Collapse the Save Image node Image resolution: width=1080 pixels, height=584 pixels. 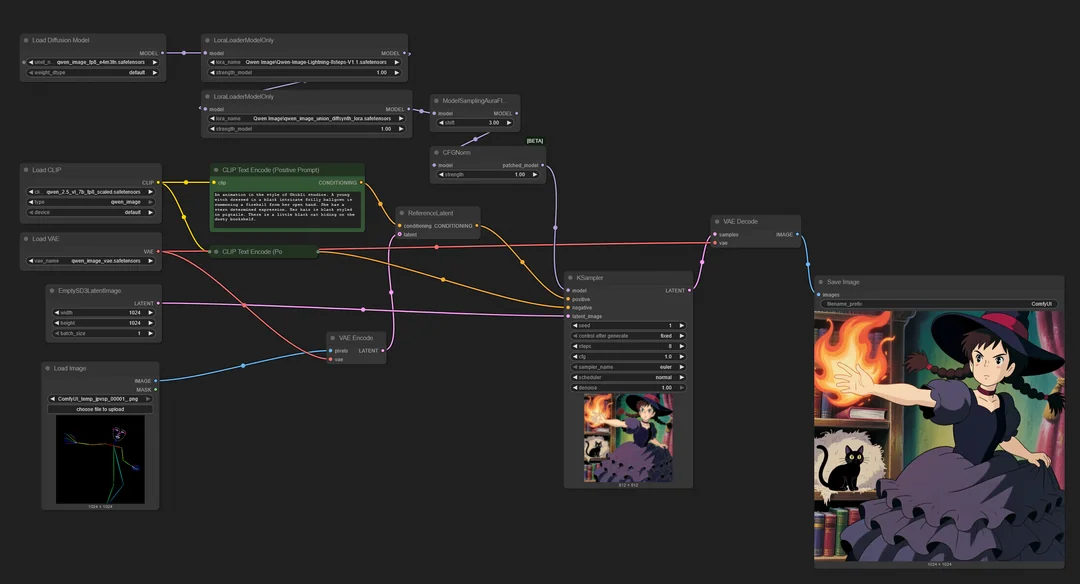pyautogui.click(x=820, y=282)
